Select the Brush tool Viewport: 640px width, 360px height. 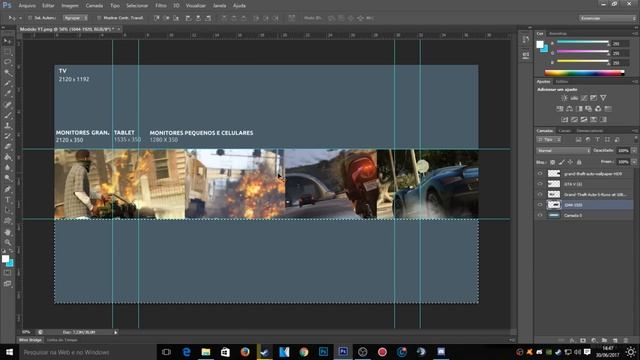click(x=7, y=115)
